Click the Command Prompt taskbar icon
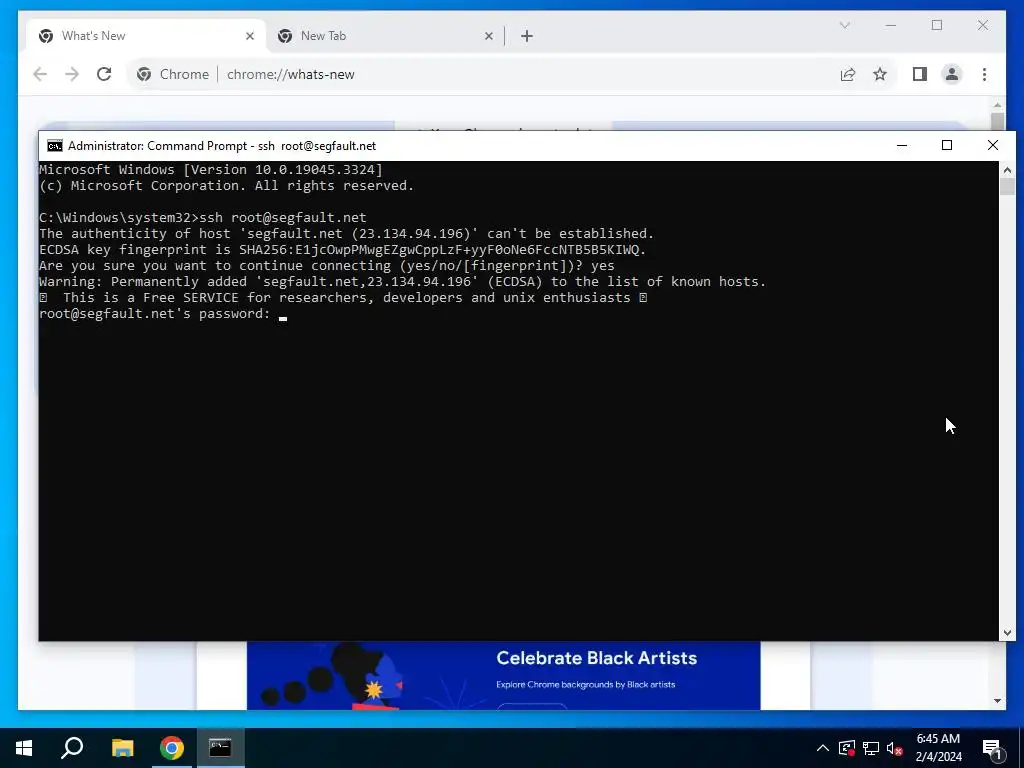This screenshot has width=1024, height=768. coord(220,748)
